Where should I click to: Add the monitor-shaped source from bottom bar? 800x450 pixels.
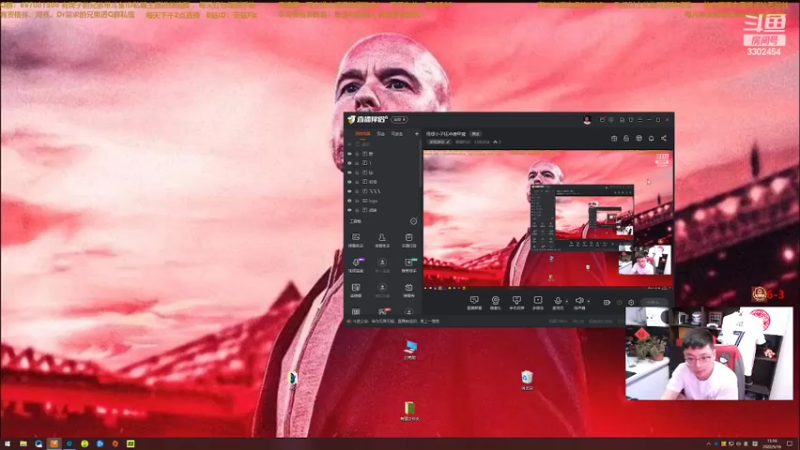pyautogui.click(x=516, y=303)
